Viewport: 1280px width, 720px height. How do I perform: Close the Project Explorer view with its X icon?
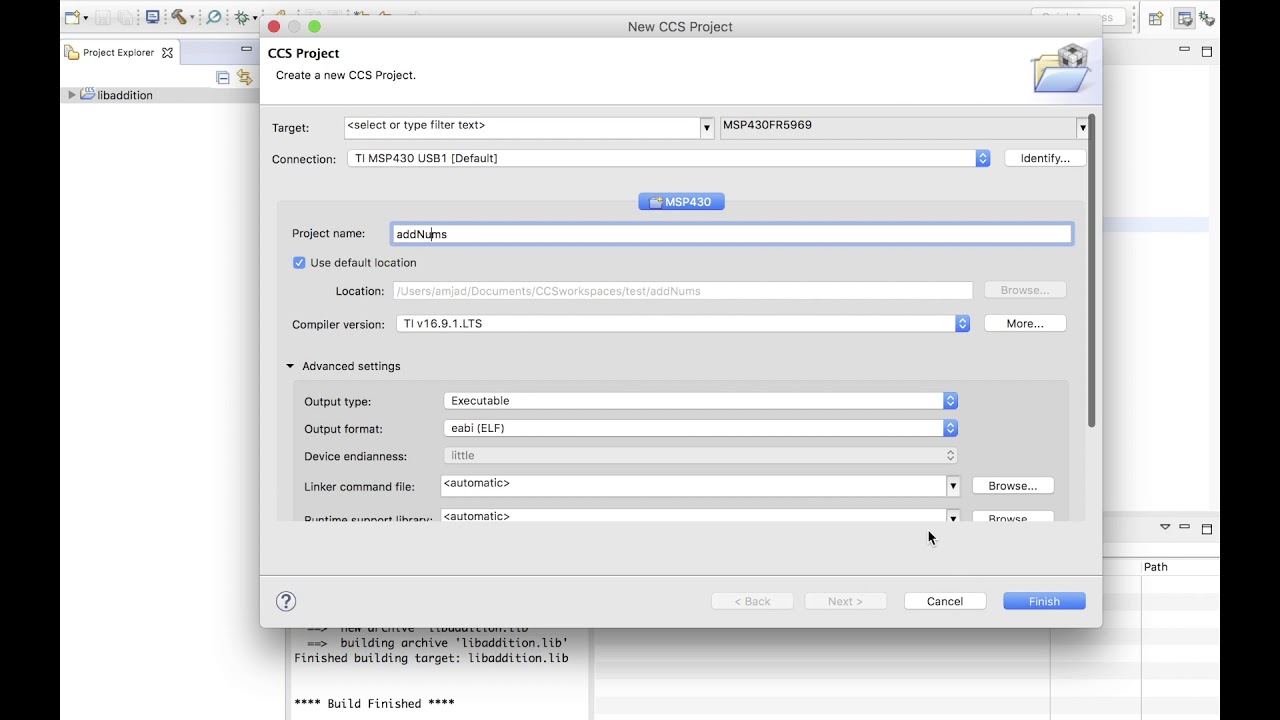pos(168,52)
